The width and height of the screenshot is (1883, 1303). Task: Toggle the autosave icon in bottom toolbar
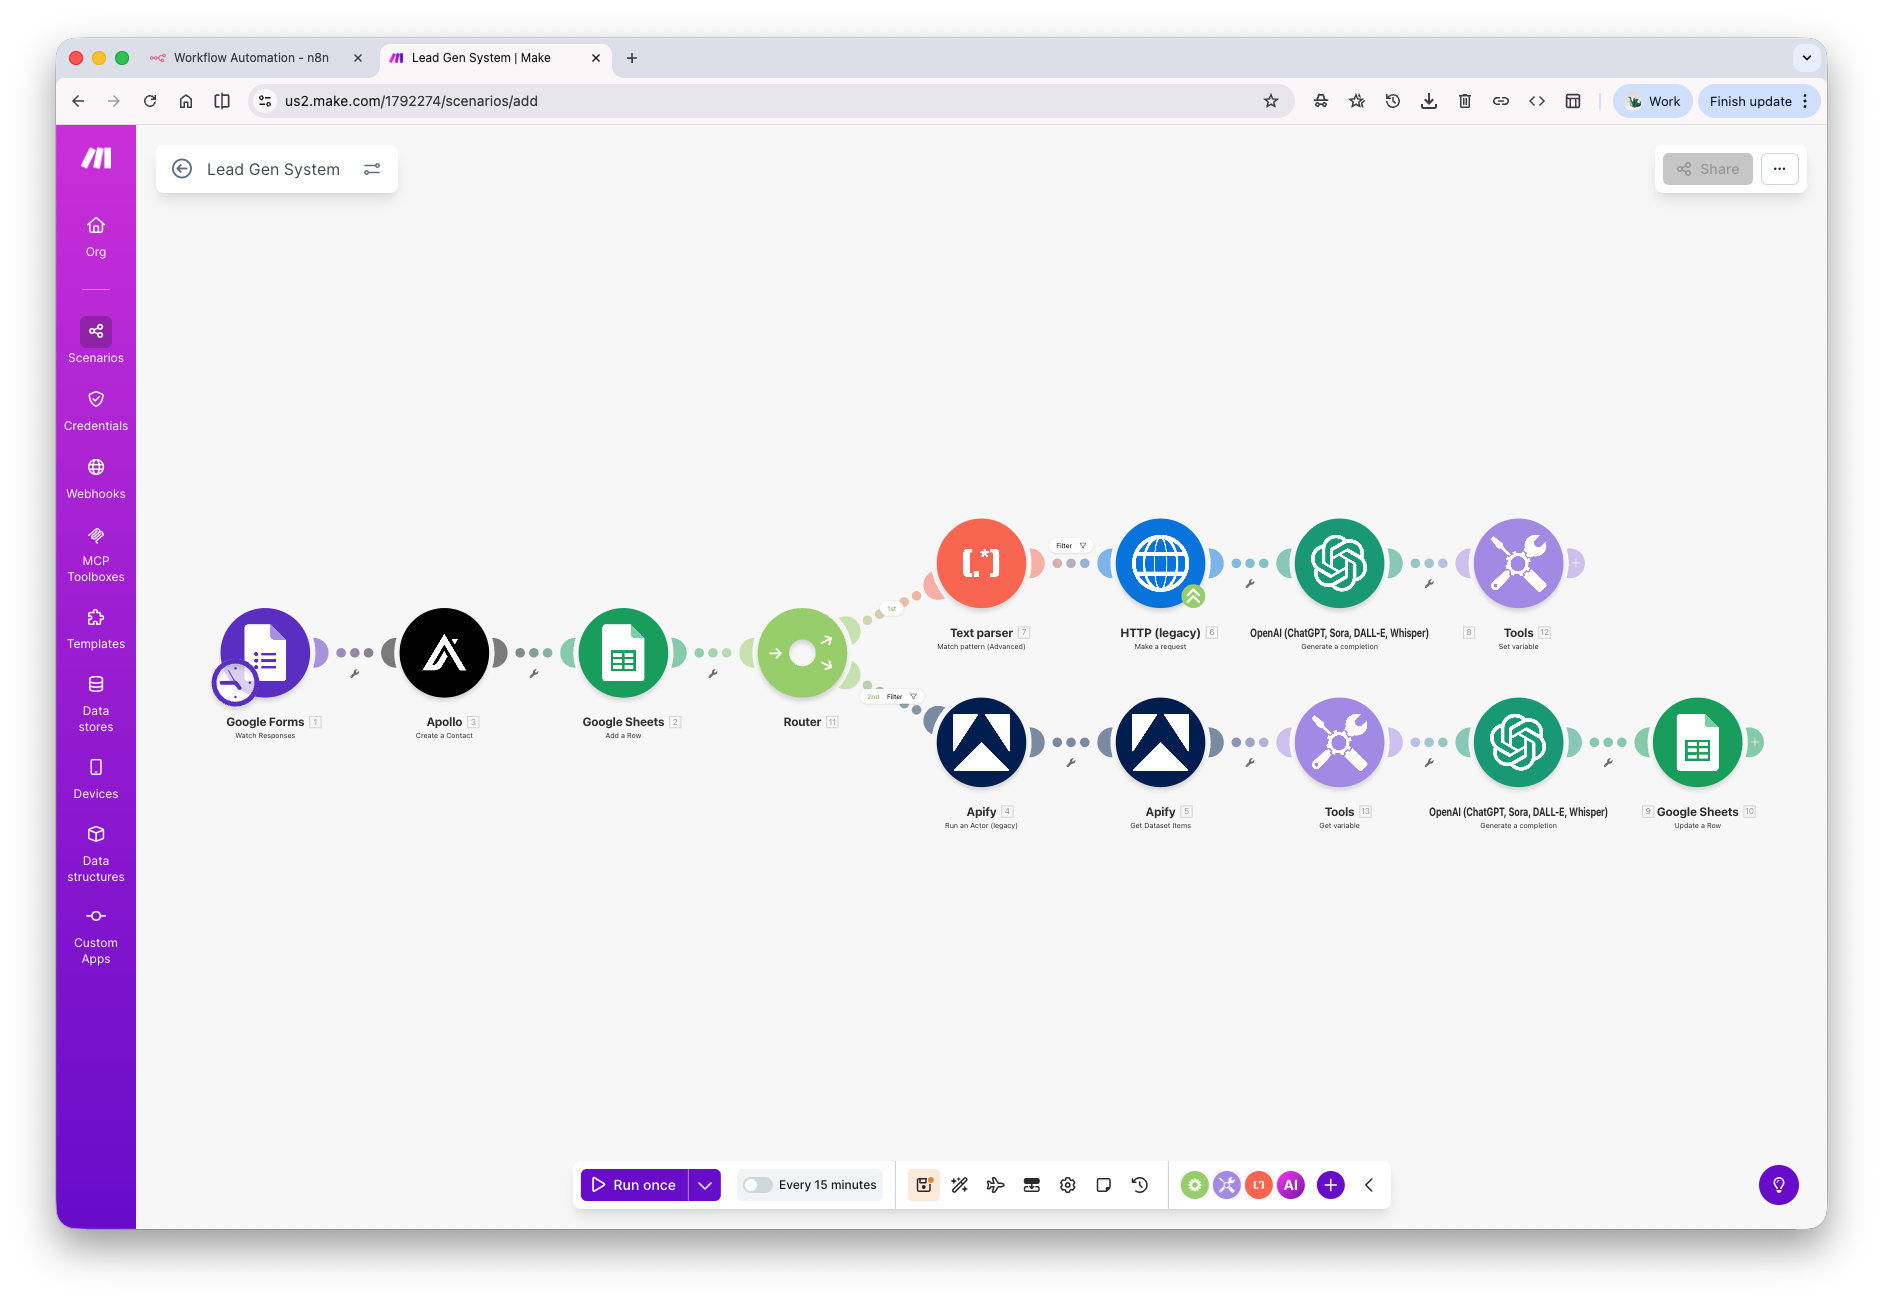[923, 1185]
